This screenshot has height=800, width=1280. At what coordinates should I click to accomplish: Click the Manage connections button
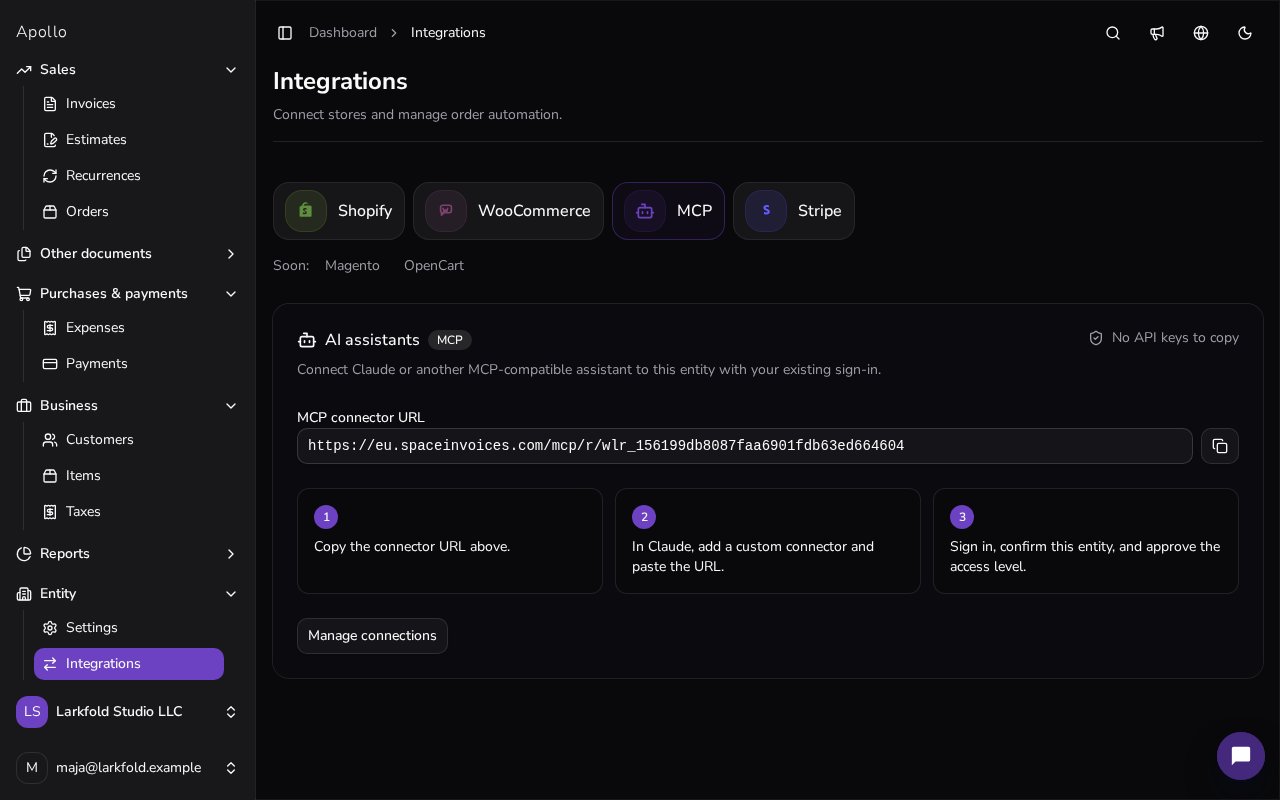[372, 636]
